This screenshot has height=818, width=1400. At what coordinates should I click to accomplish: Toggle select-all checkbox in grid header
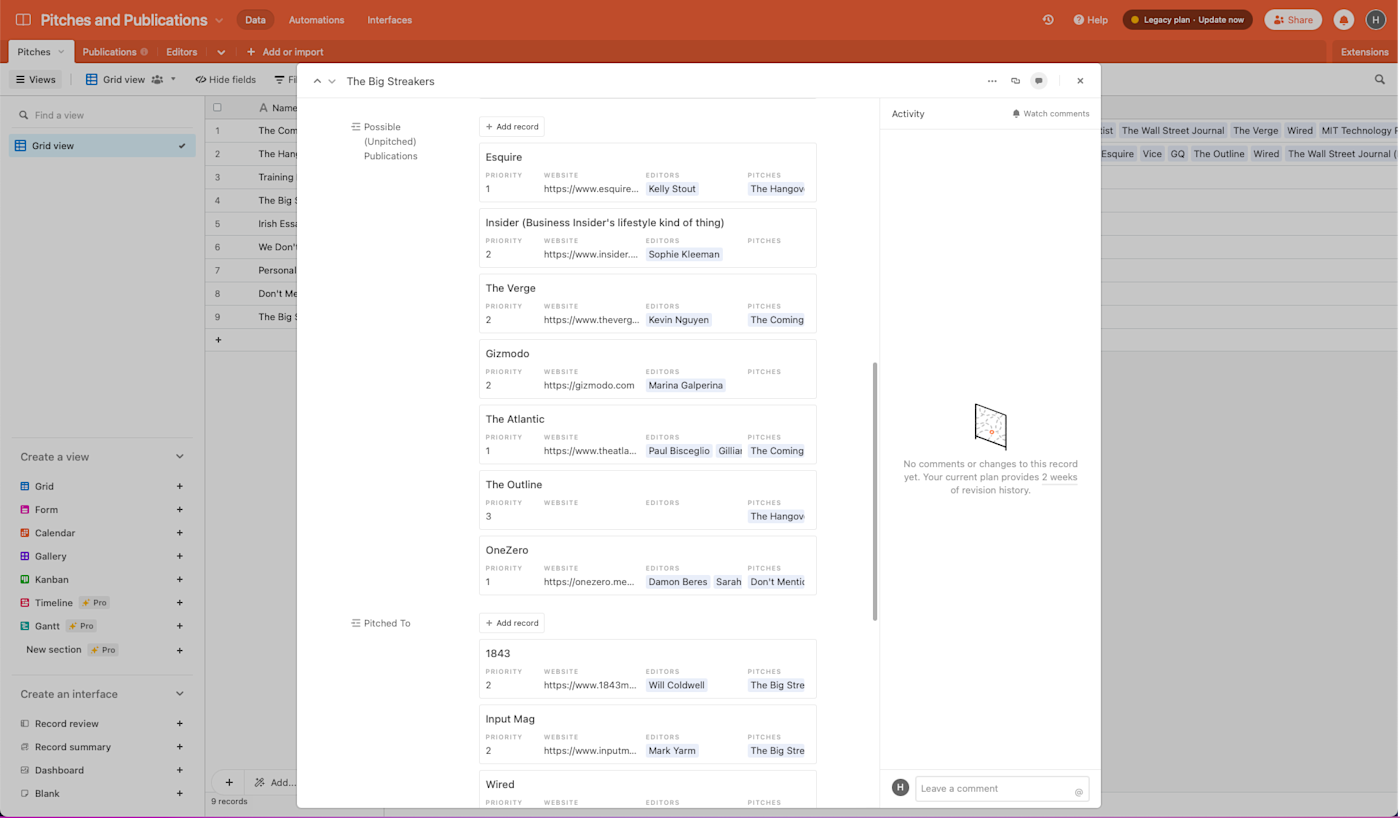(217, 107)
